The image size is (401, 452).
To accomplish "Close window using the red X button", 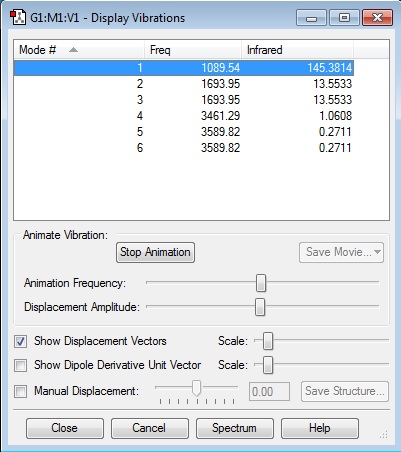I will click(x=377, y=18).
